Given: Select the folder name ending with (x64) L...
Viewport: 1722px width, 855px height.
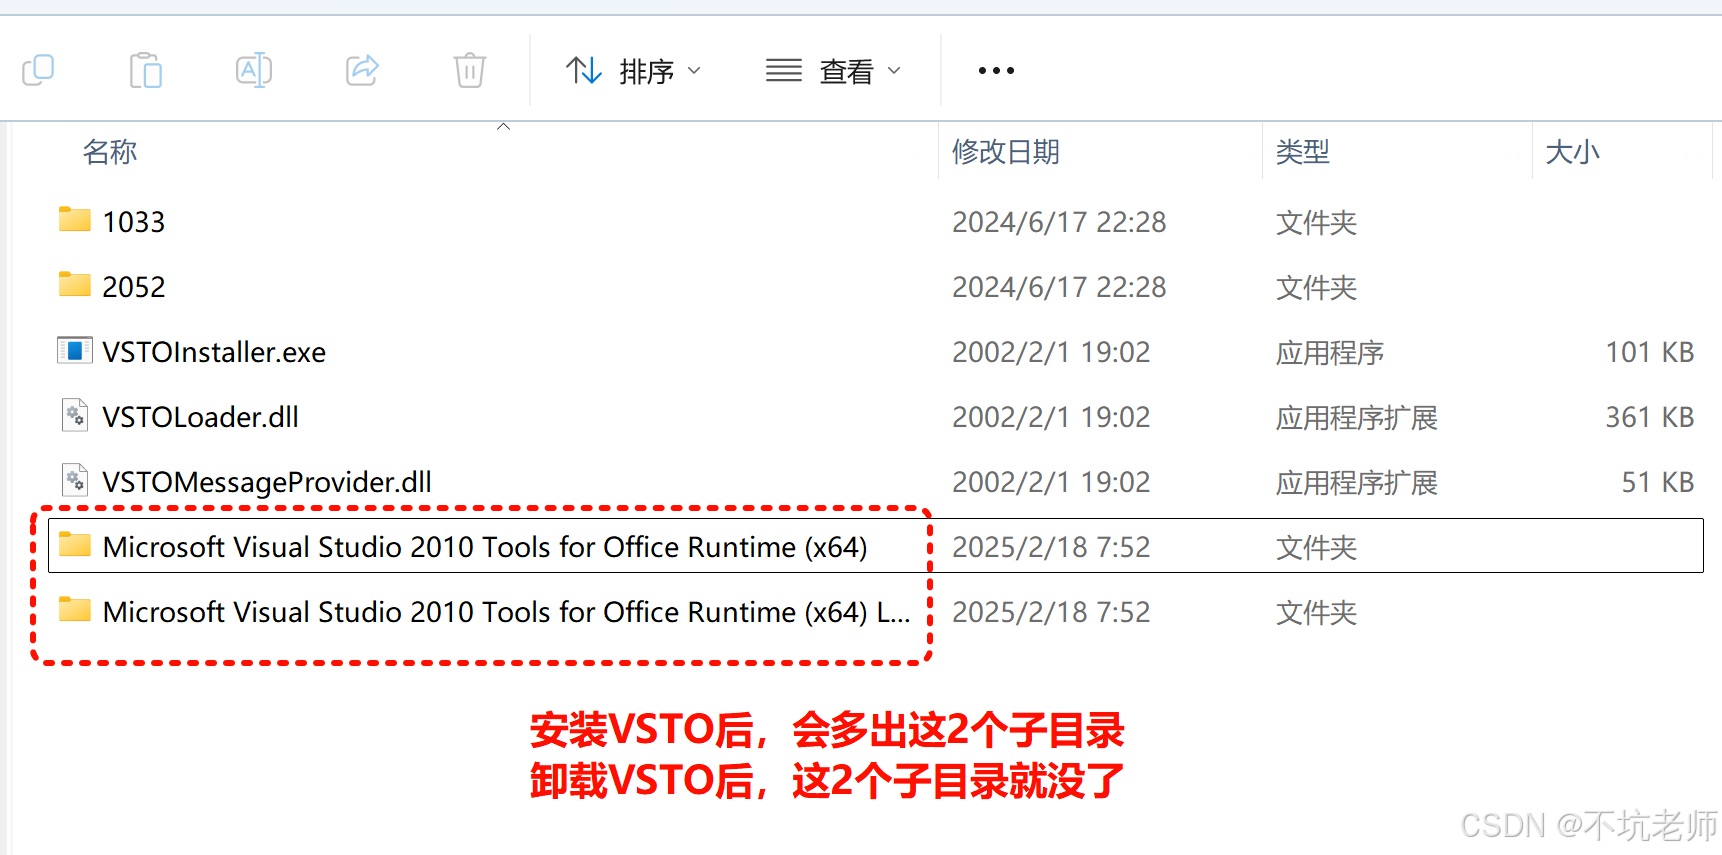Looking at the screenshot, I should (x=506, y=612).
